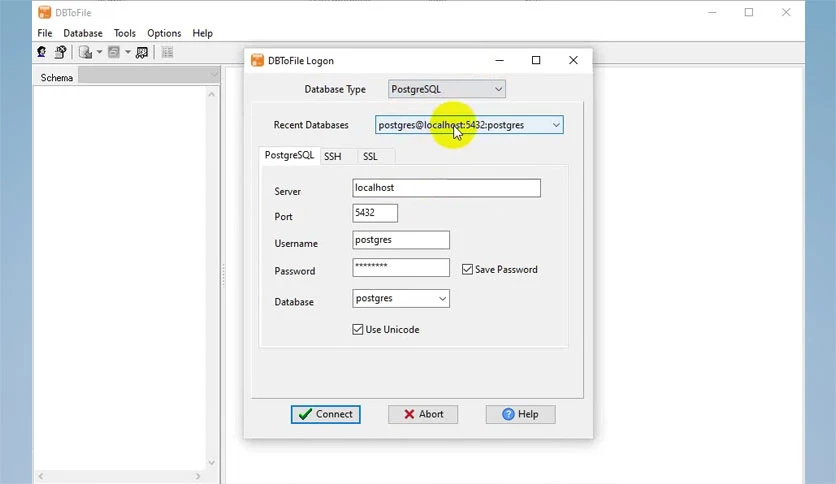Click the find/binoculars icon in toolbar

(x=142, y=52)
